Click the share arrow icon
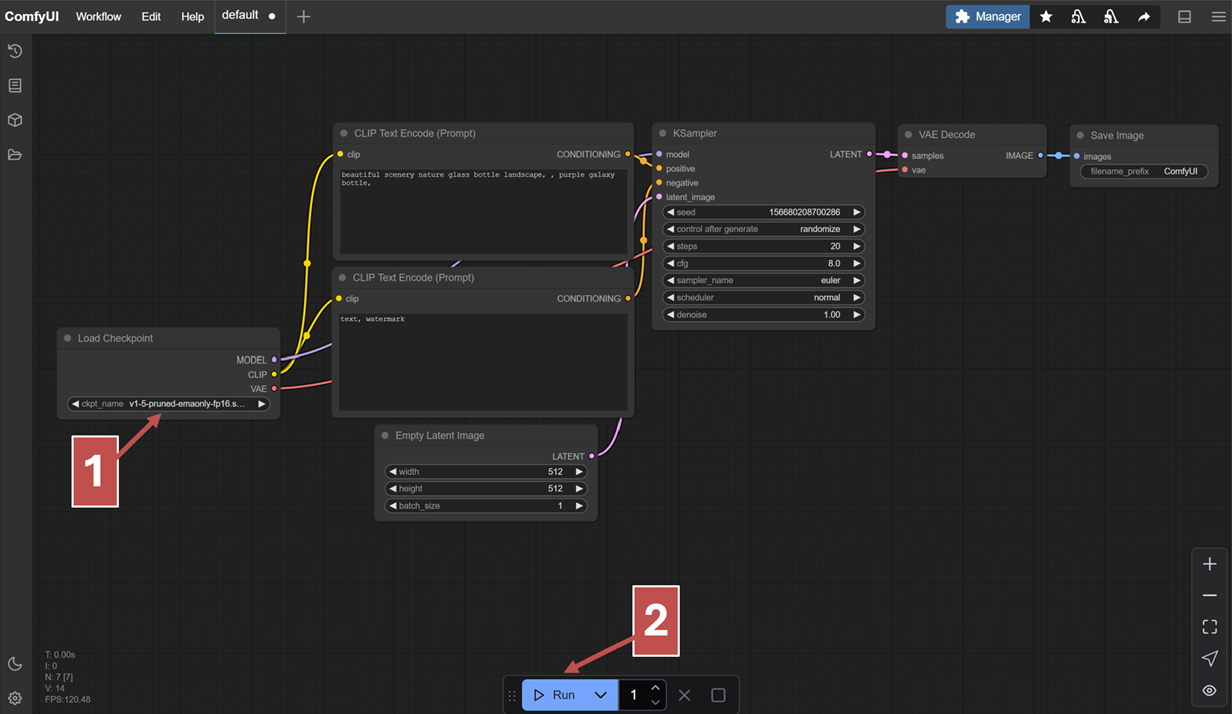1232x714 pixels. pyautogui.click(x=1143, y=16)
